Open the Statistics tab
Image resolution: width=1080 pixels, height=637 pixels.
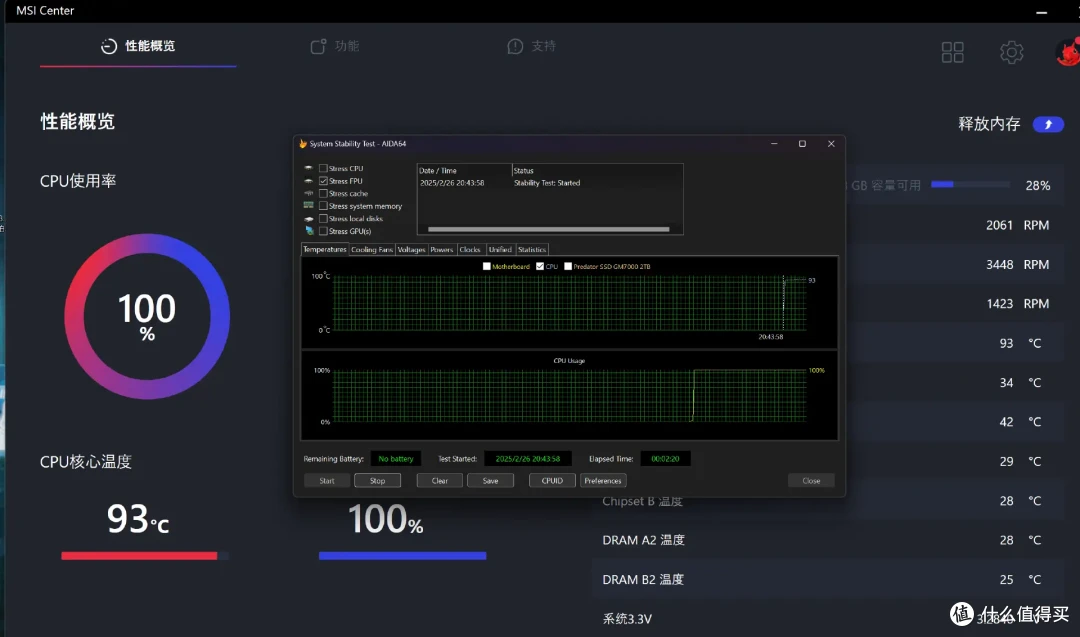(x=532, y=249)
